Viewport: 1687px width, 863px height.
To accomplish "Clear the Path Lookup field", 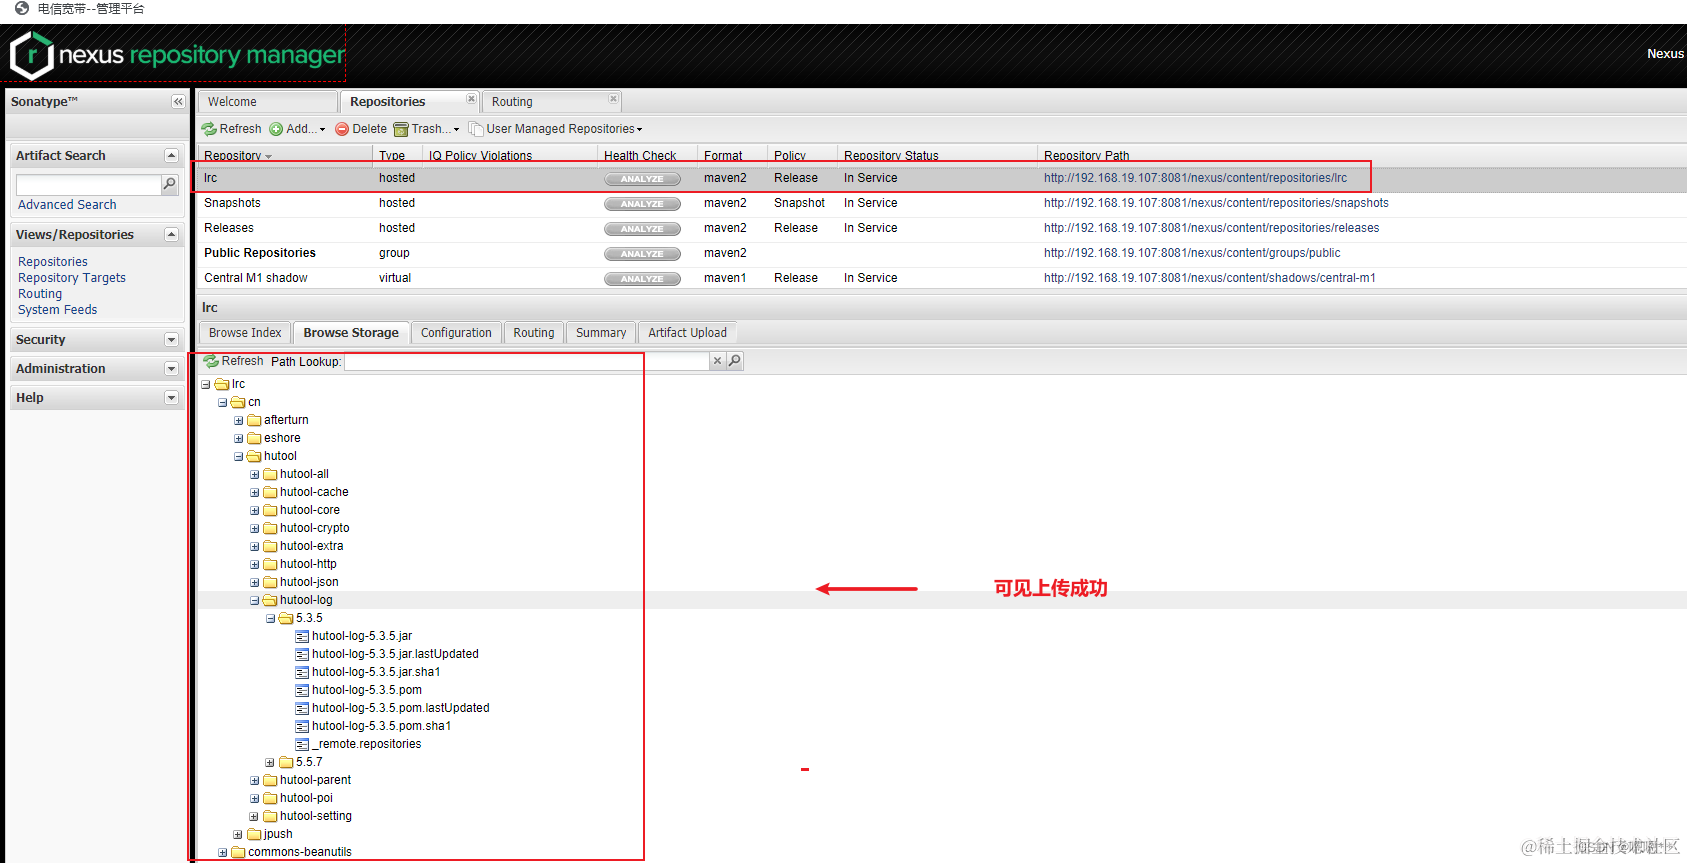I will click(717, 361).
